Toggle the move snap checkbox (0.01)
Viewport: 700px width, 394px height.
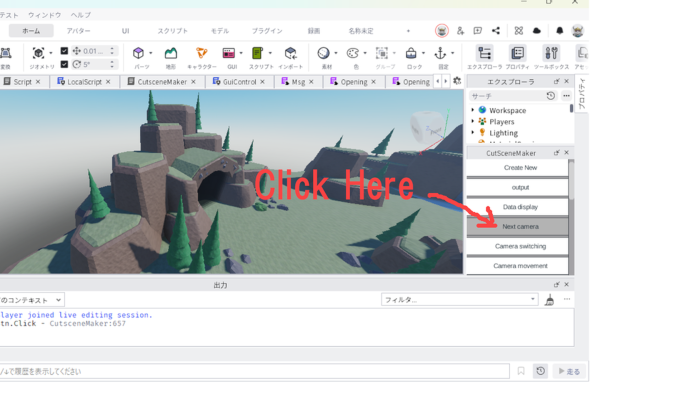[64, 51]
